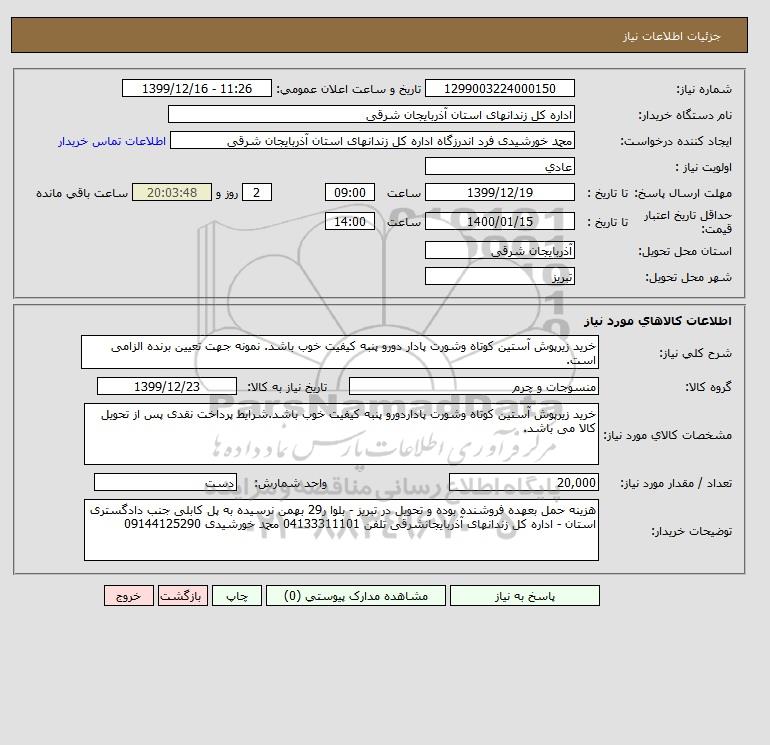
Task: Click the countdown timer 20:03:48
Action: [172, 193]
